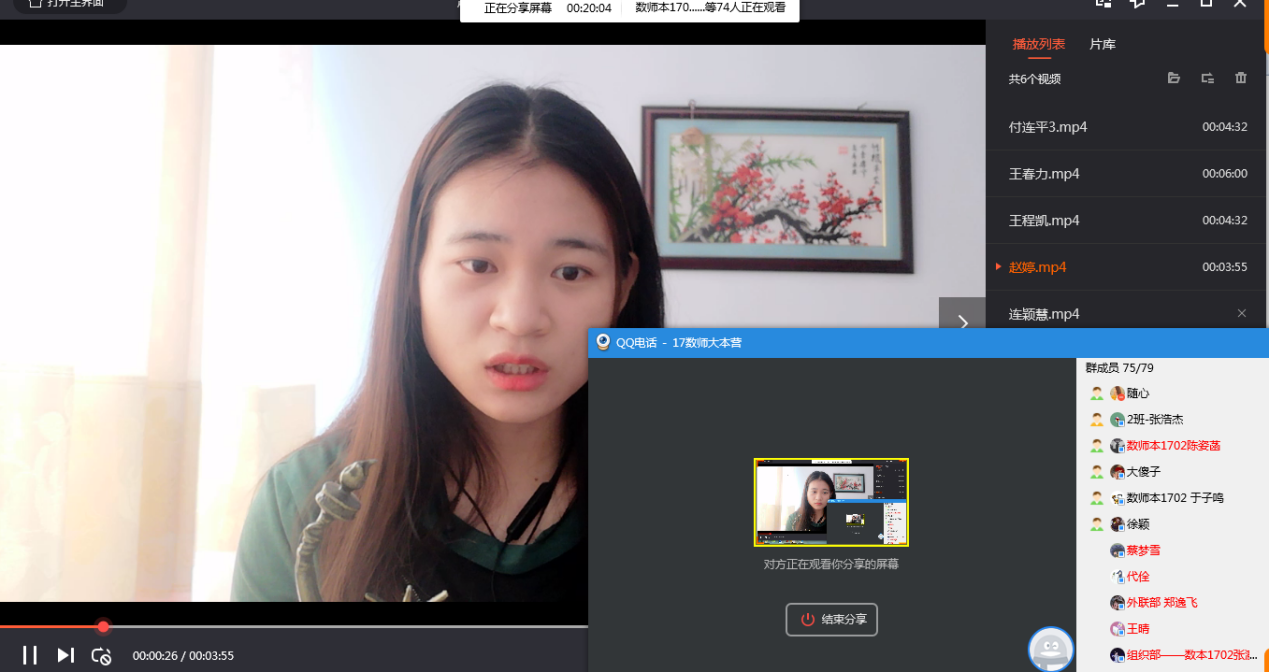The width and height of the screenshot is (1269, 672).
Task: Clear playlist with trash icon
Action: [x=1241, y=78]
